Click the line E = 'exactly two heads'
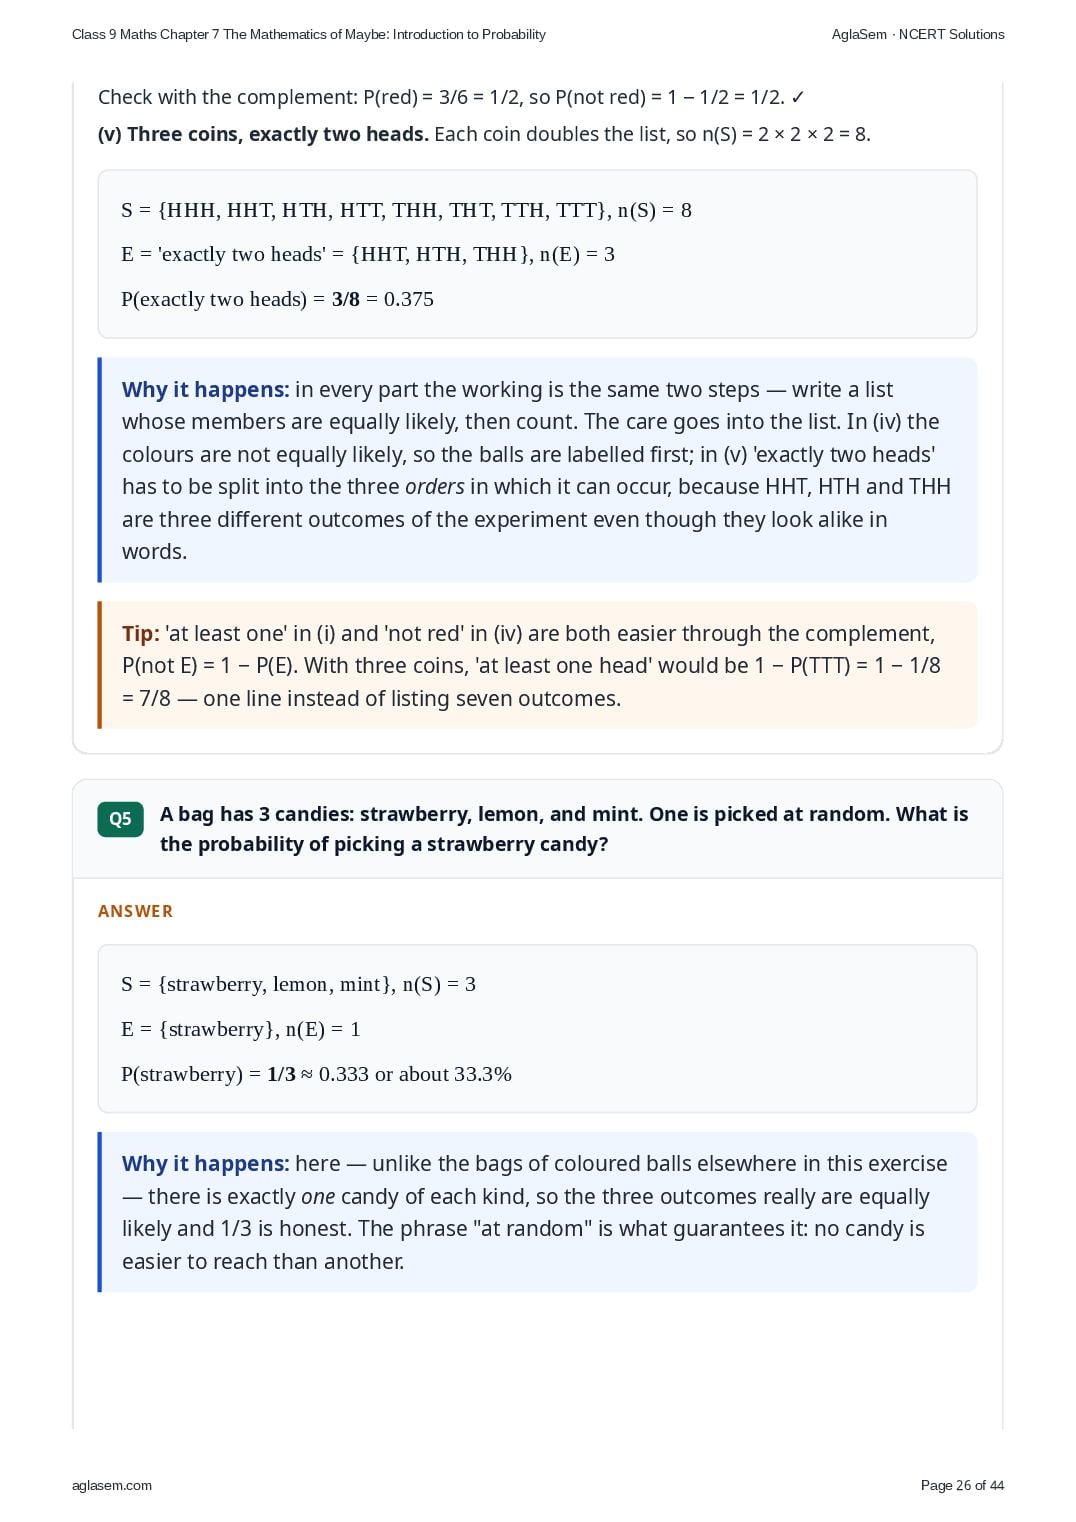 click(x=368, y=254)
